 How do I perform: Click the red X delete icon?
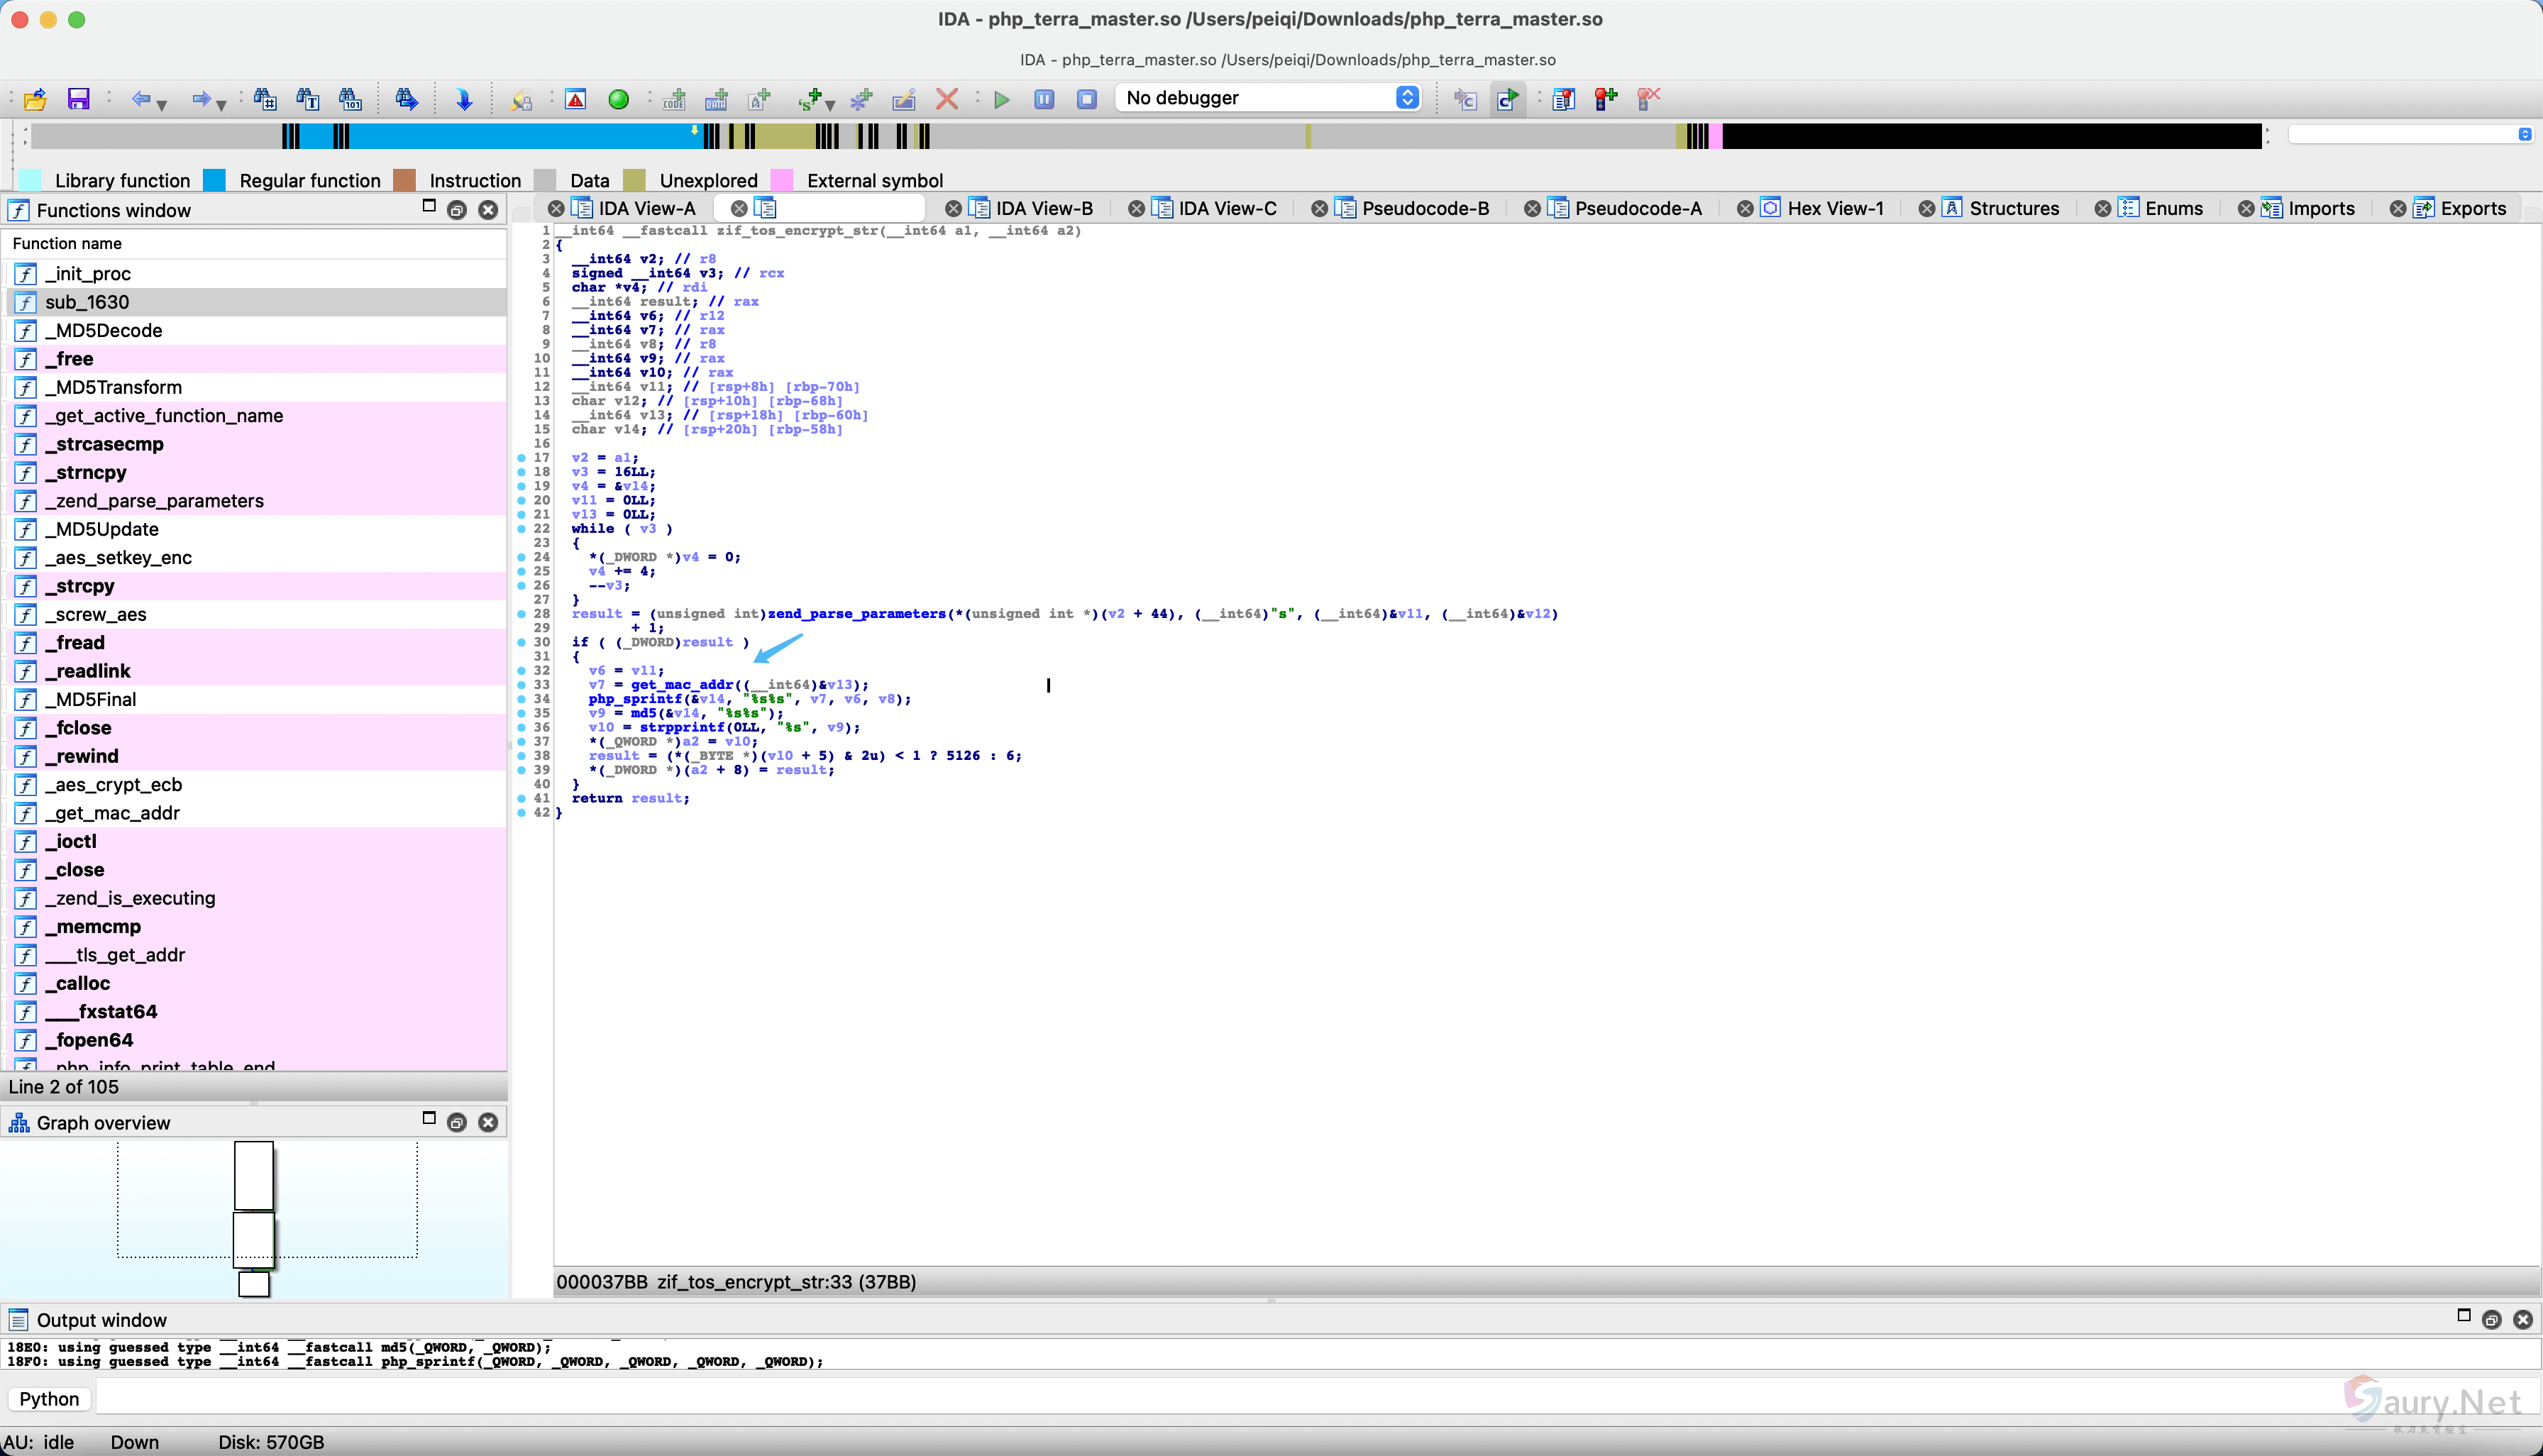946,99
